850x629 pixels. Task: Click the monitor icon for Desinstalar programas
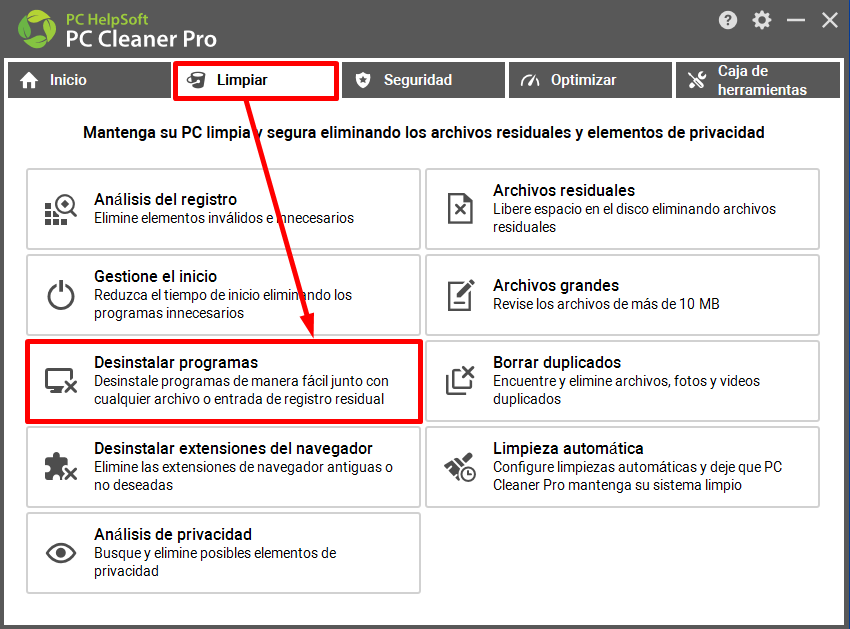[x=61, y=381]
